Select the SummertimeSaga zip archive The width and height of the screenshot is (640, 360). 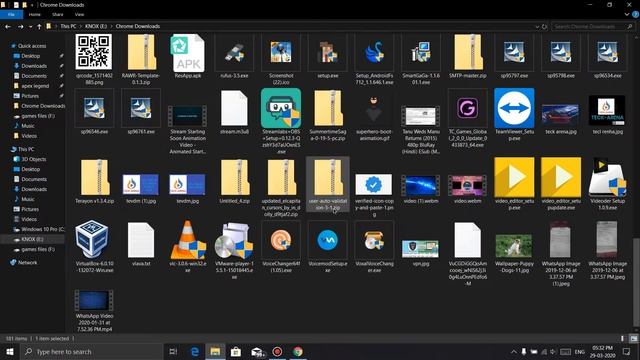[x=328, y=108]
